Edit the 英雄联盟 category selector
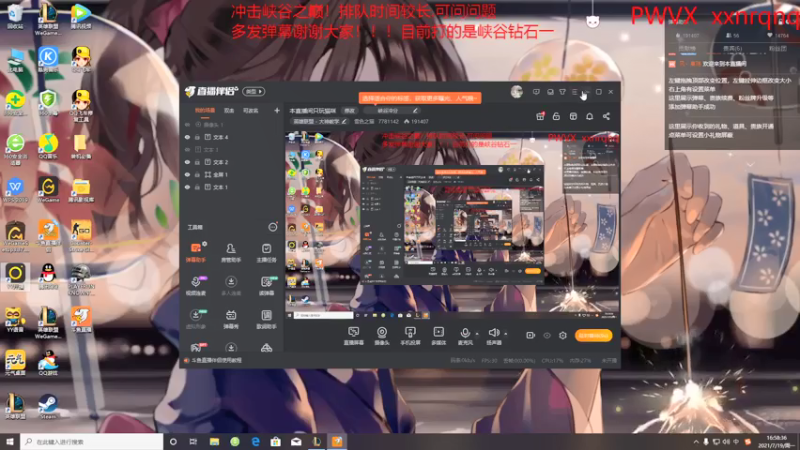Image resolution: width=800 pixels, height=450 pixels. tap(319, 121)
